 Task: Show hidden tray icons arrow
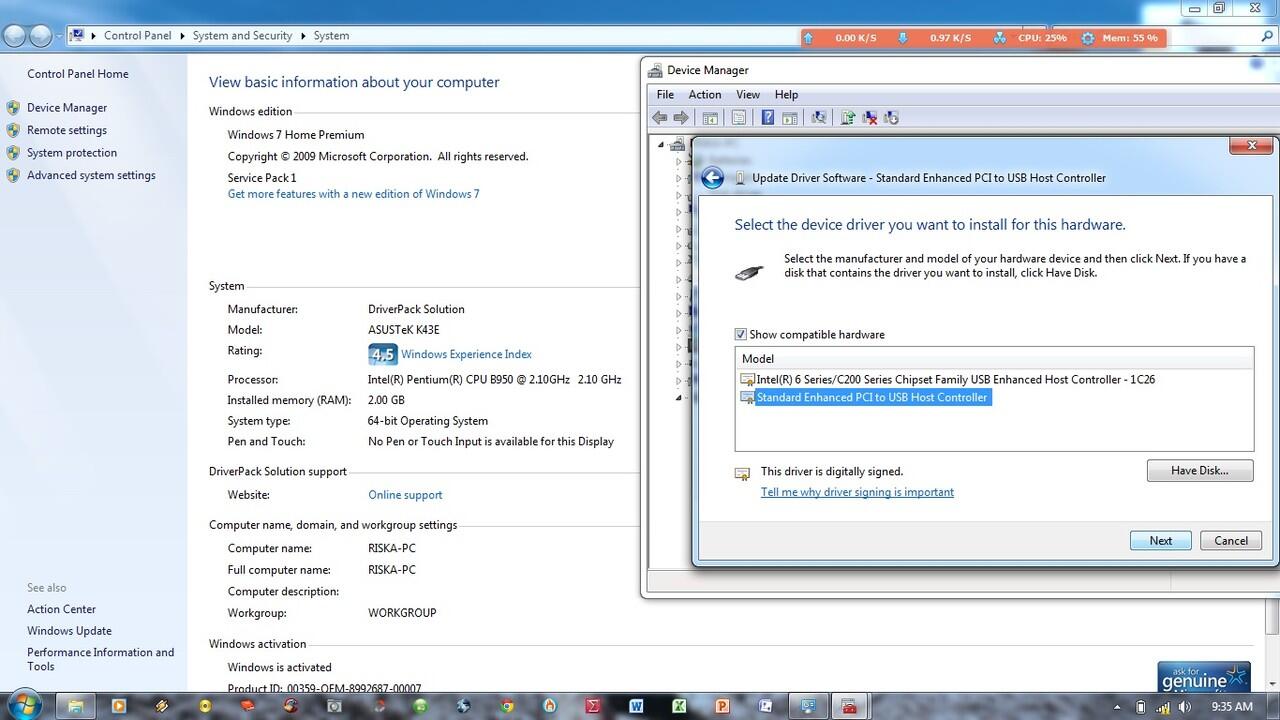coord(1116,707)
